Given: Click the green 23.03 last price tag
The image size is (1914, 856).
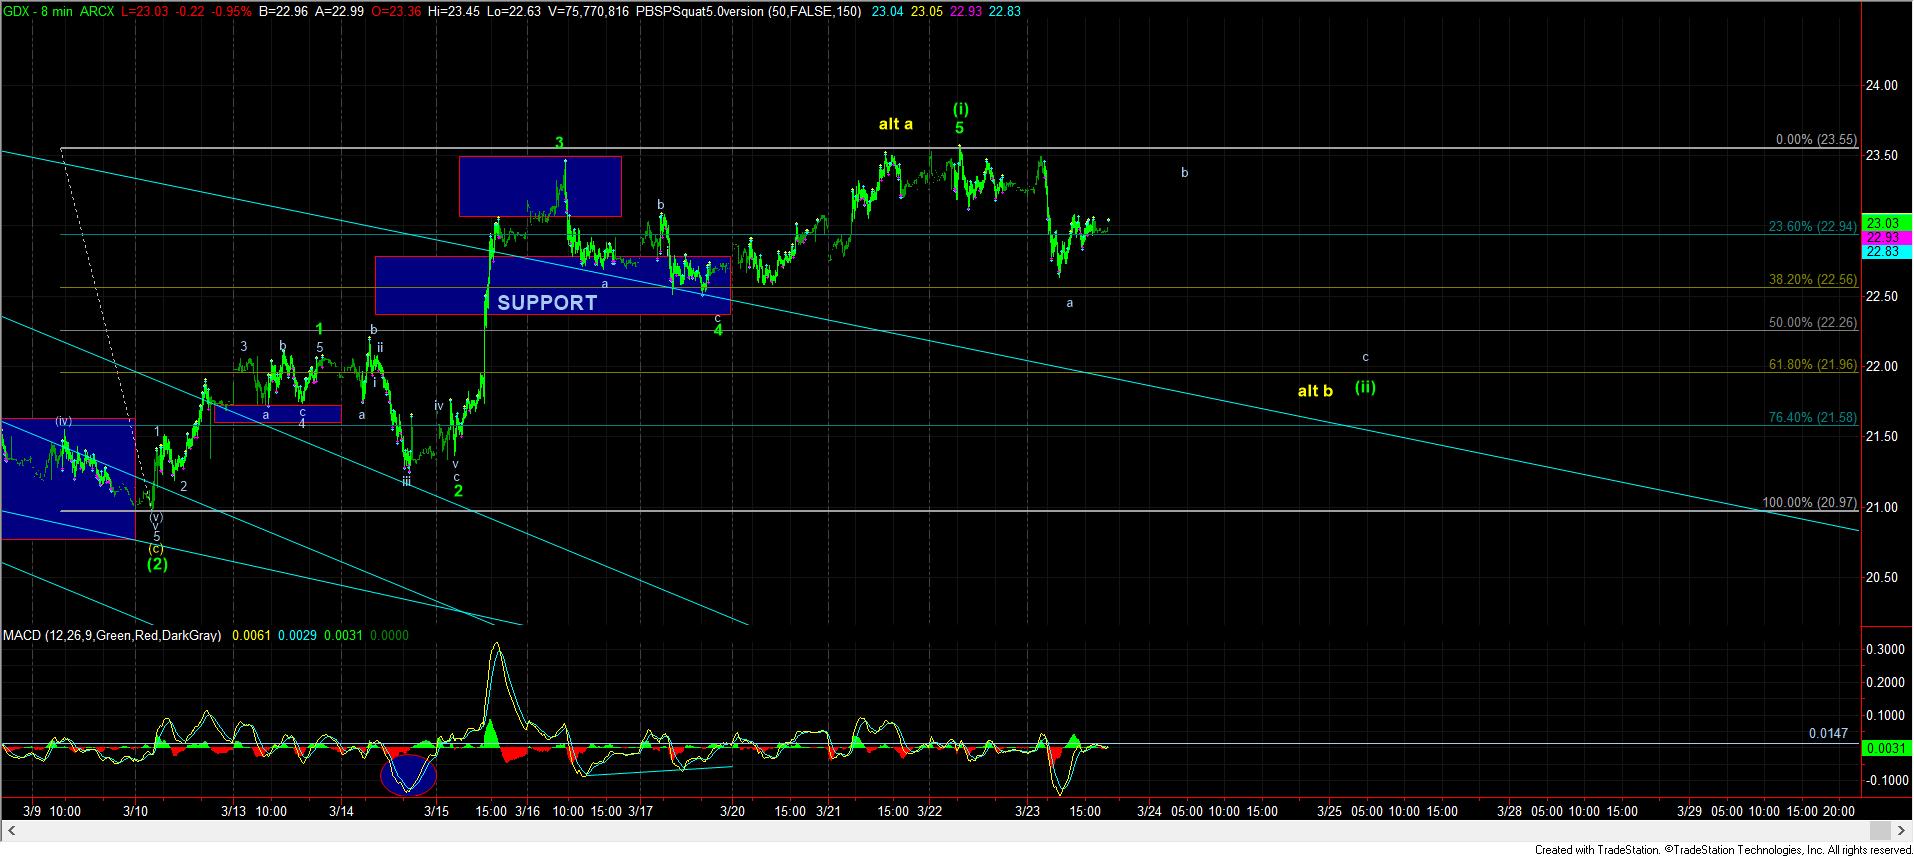Looking at the screenshot, I should (x=1884, y=223).
